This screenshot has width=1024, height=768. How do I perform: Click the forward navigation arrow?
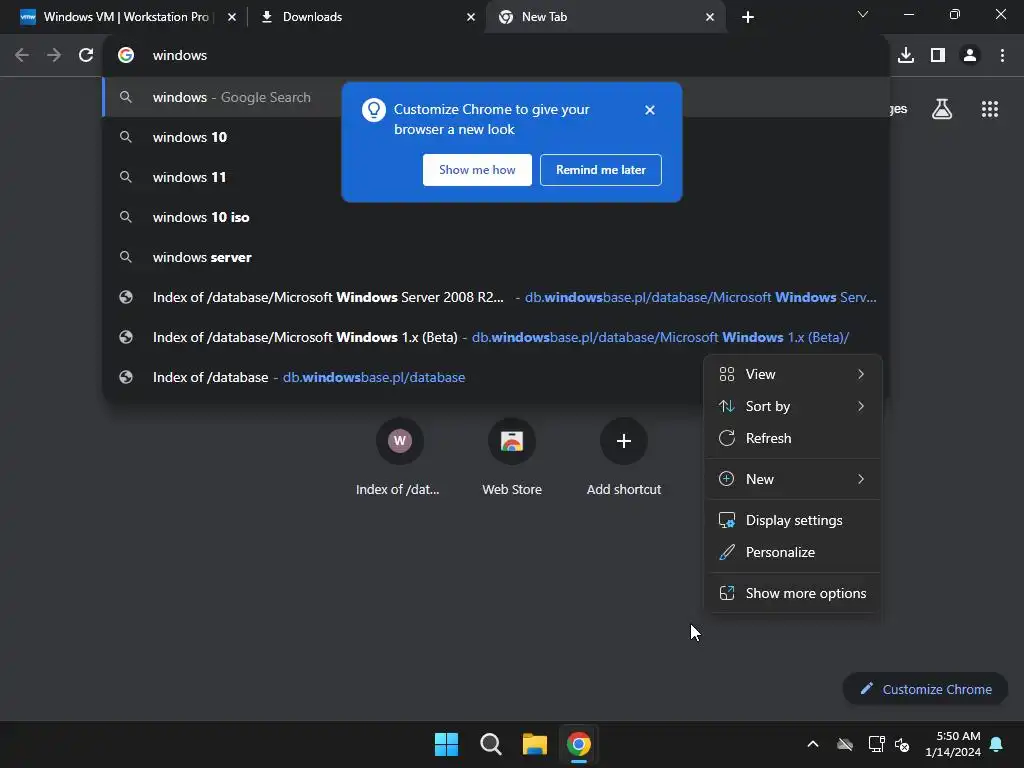tap(54, 55)
